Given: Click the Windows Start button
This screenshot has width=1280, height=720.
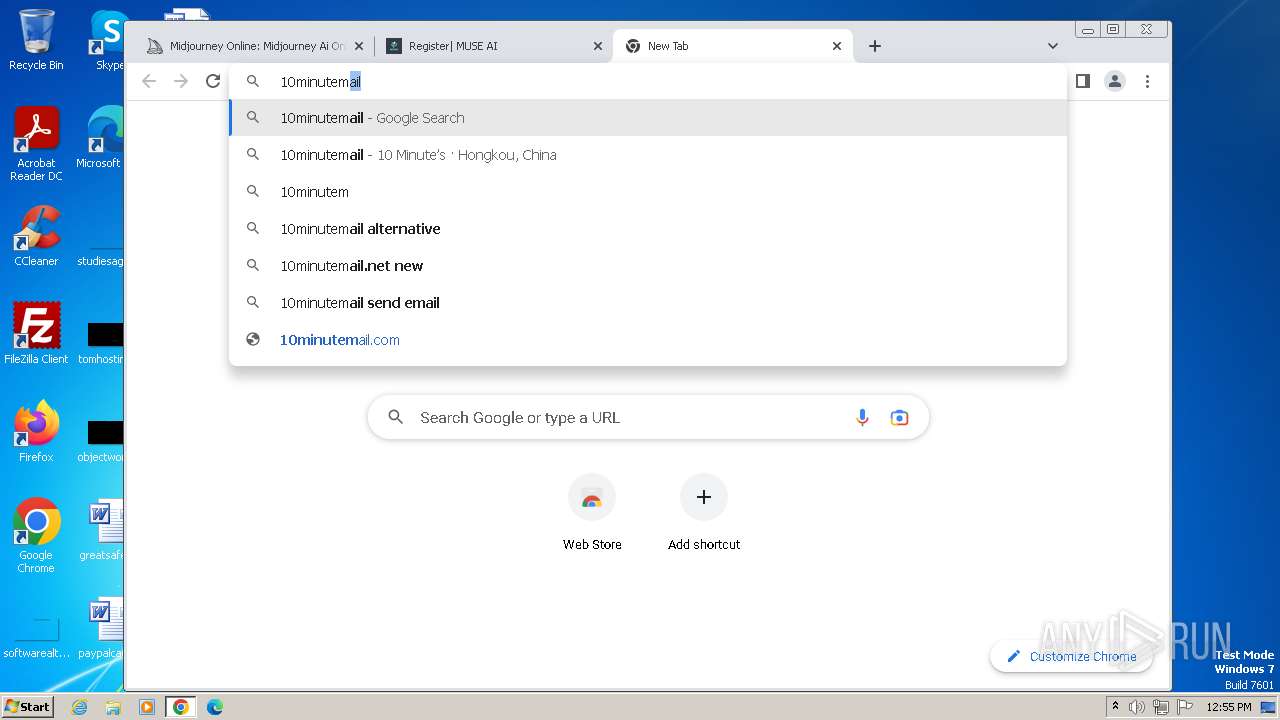Looking at the screenshot, I should [x=27, y=707].
